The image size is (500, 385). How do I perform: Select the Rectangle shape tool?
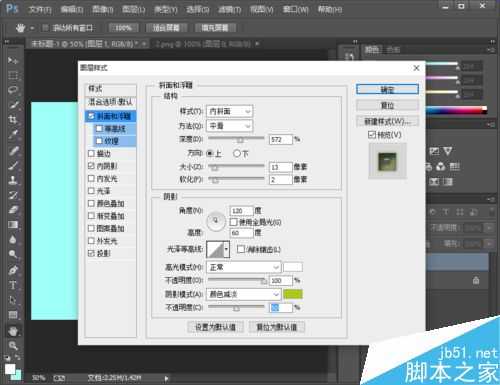coord(13,315)
